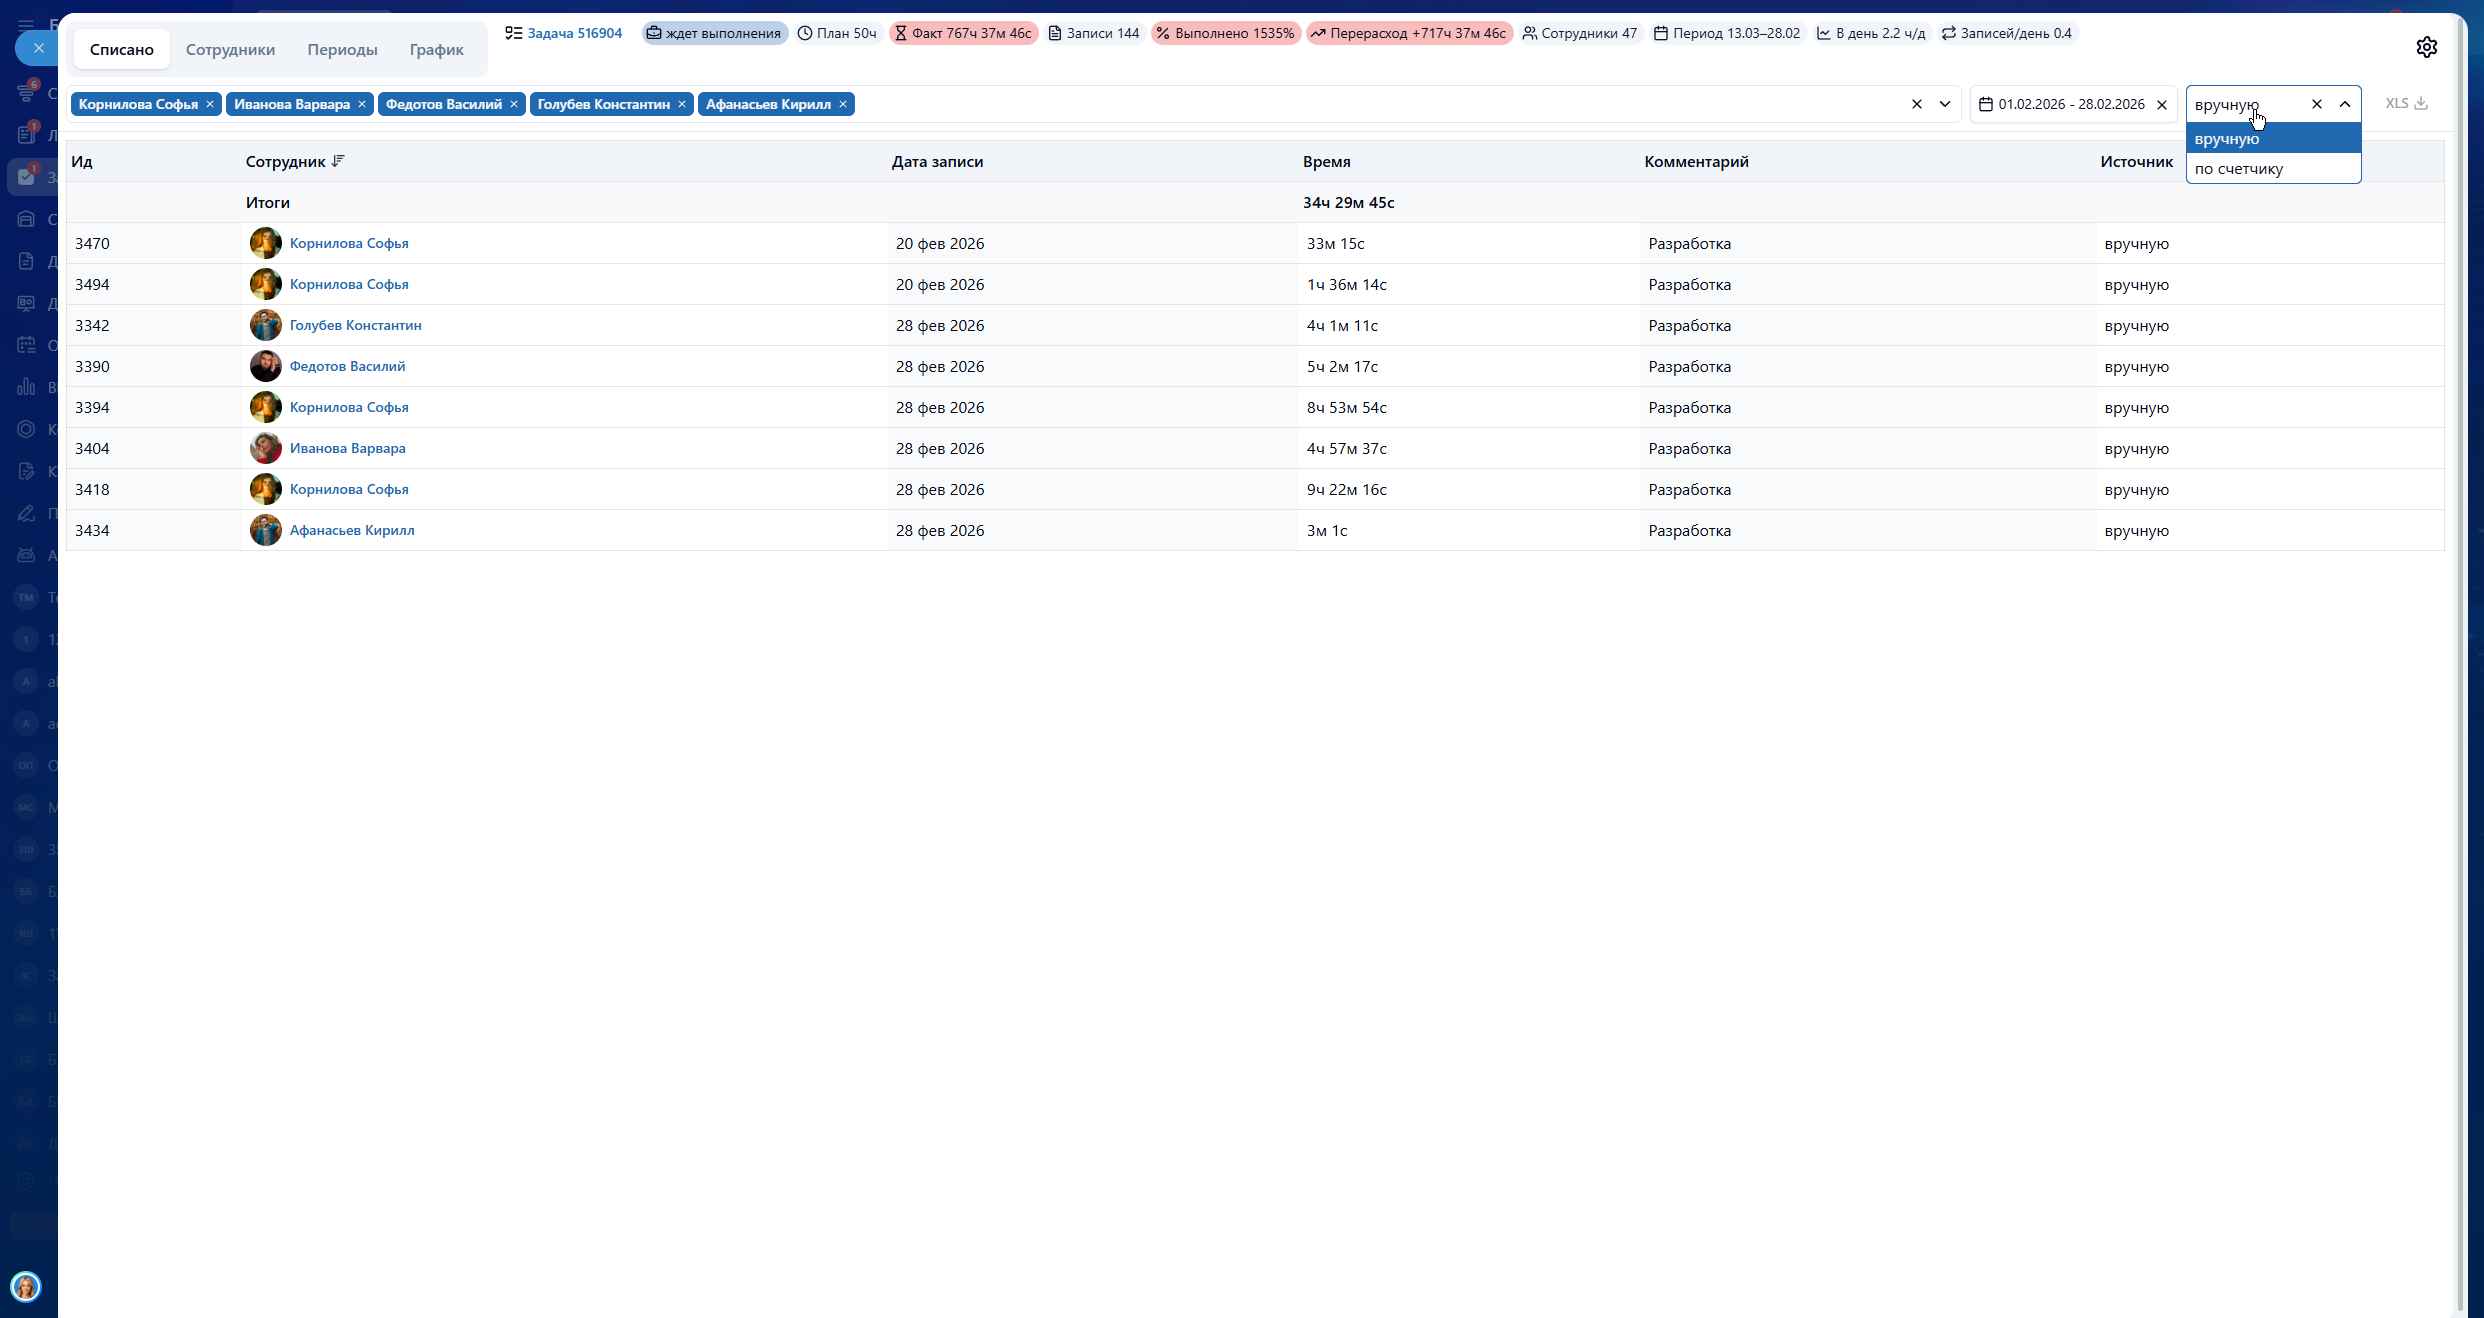Close the panel with the blue X button
2484x1318 pixels.
tap(38, 48)
